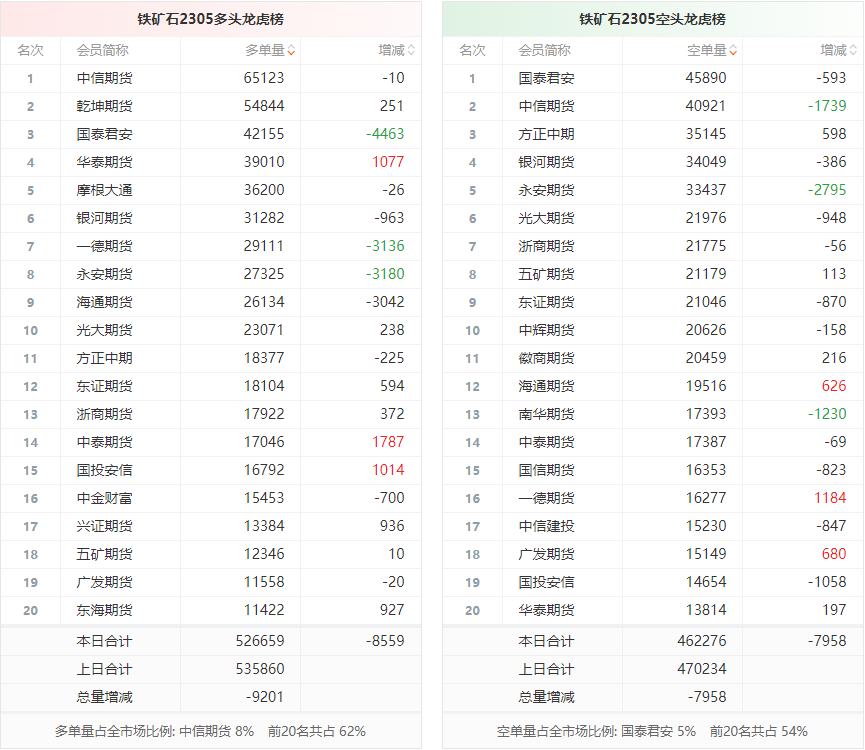
Task: Select 兴证期货 in the long table
Action: [x=104, y=526]
